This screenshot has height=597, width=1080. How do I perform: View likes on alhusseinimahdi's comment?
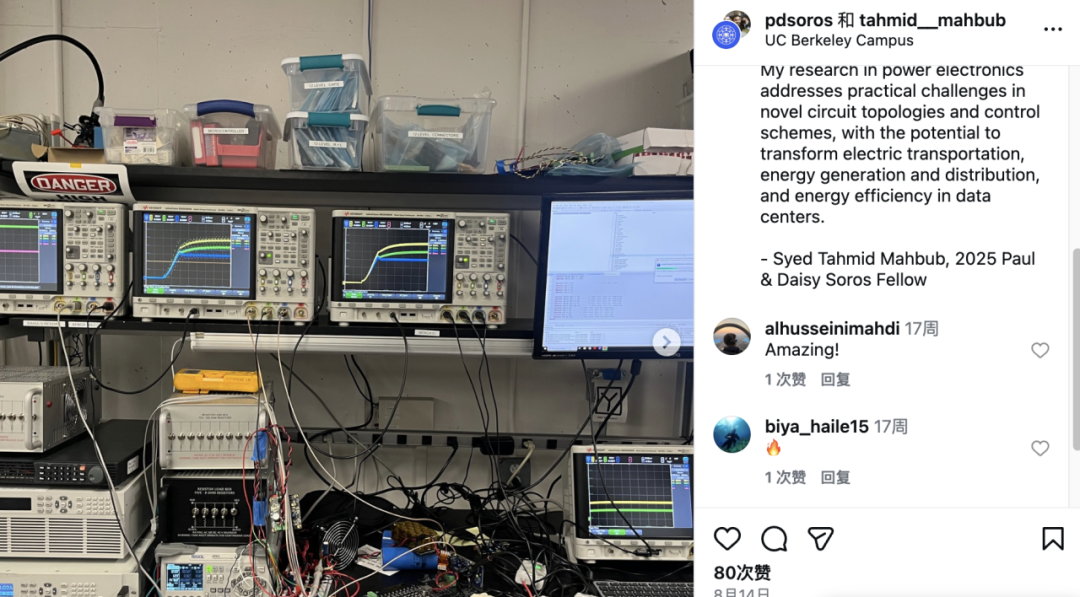[x=785, y=379]
